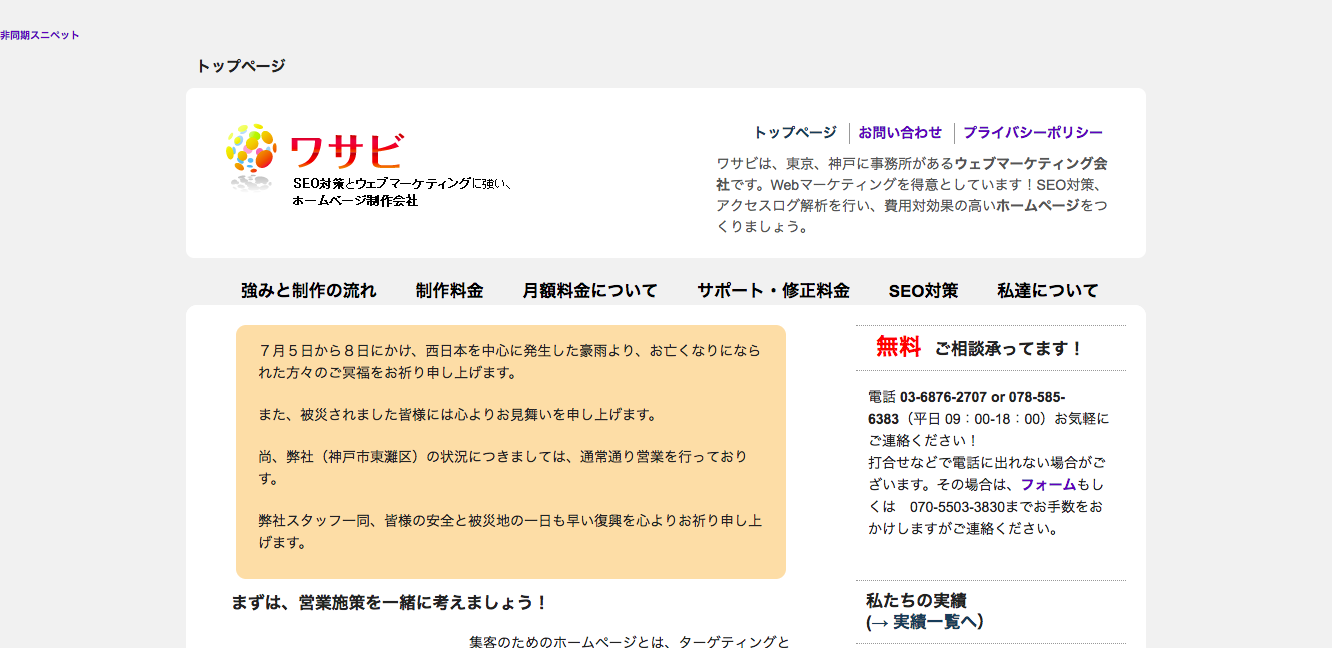Image resolution: width=1332 pixels, height=648 pixels.
Task: Navigate to 月額料金について
Action: (590, 291)
